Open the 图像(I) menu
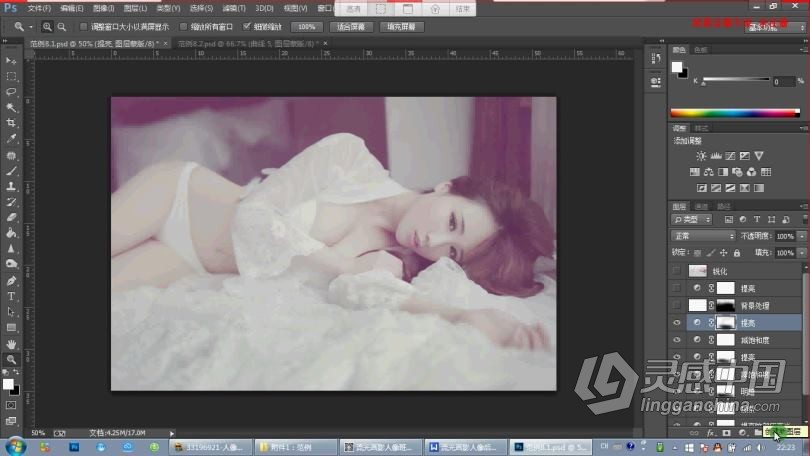 [x=103, y=8]
